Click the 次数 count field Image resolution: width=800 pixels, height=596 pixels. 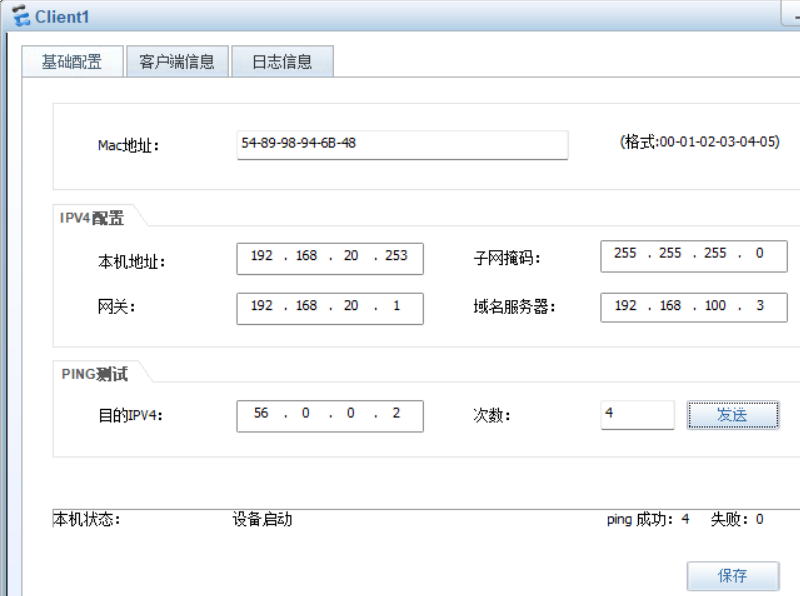click(637, 415)
